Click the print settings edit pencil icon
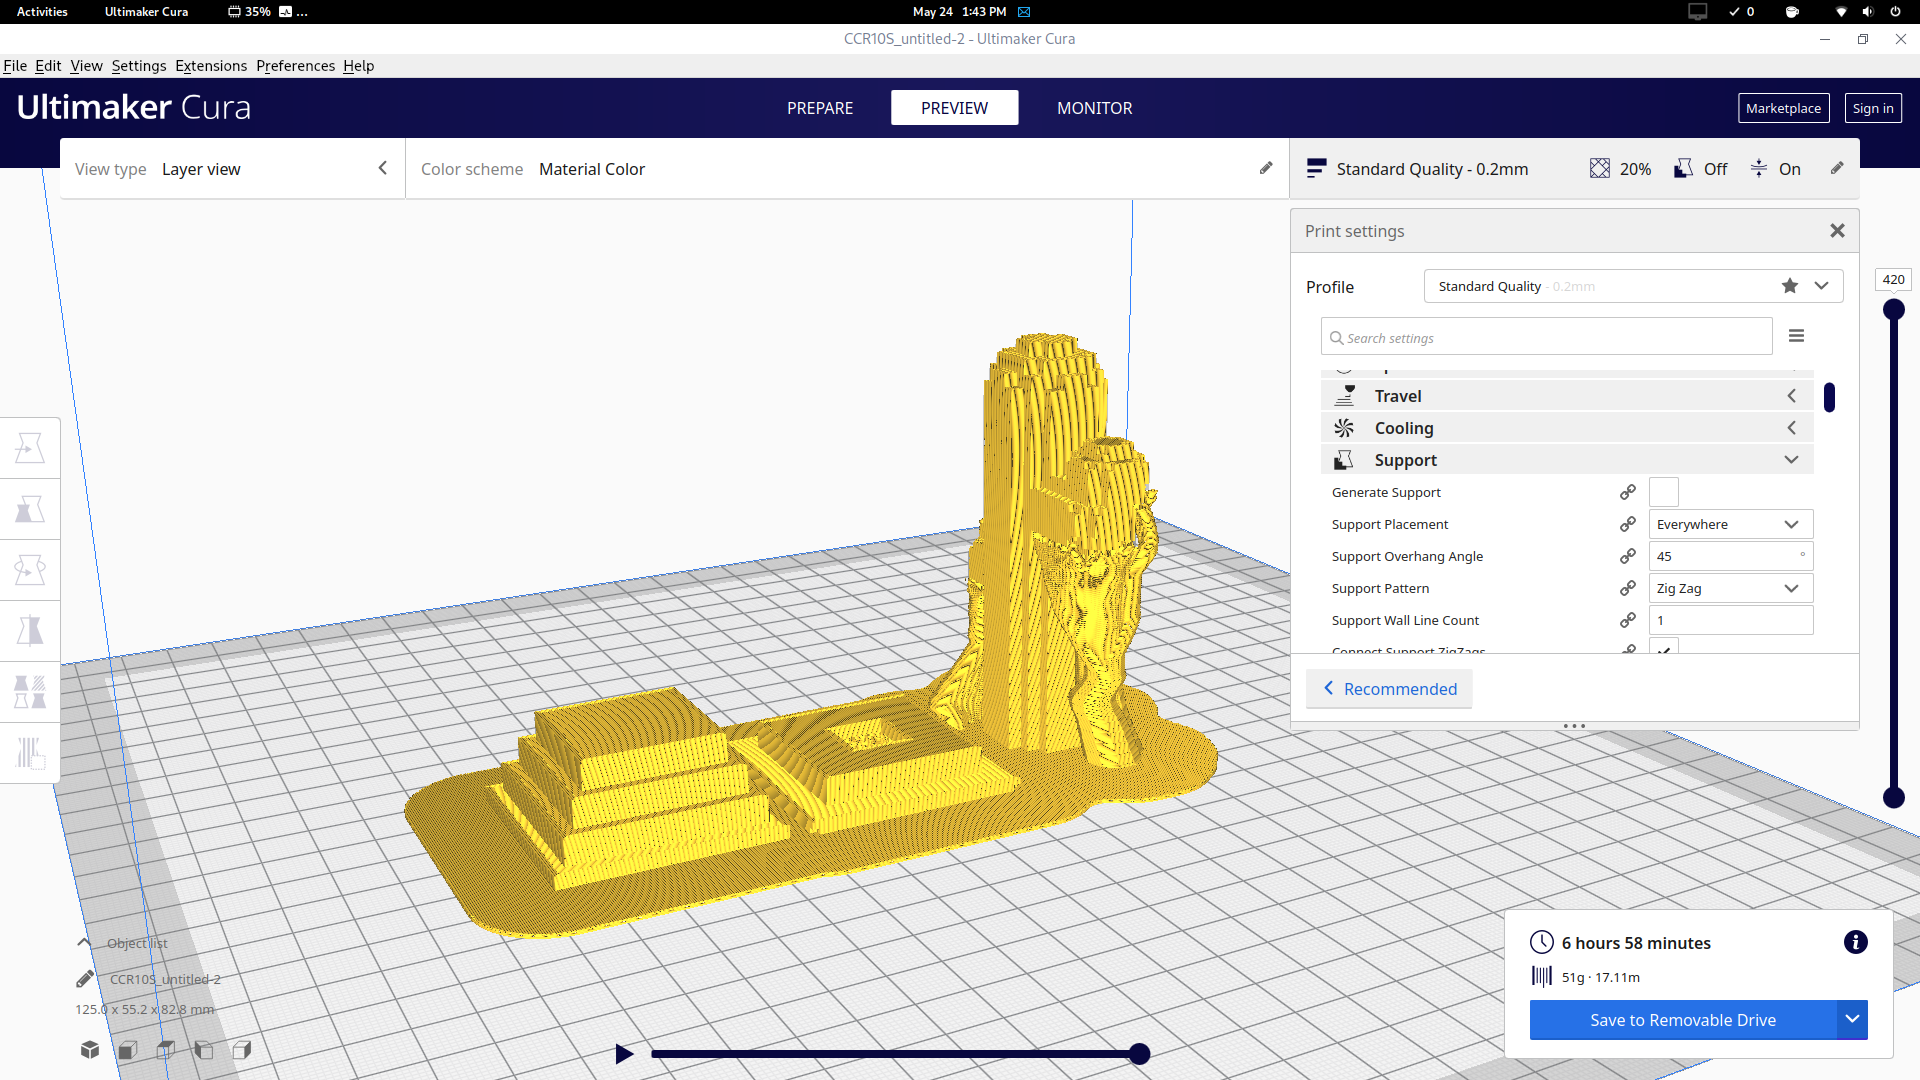 (1837, 168)
